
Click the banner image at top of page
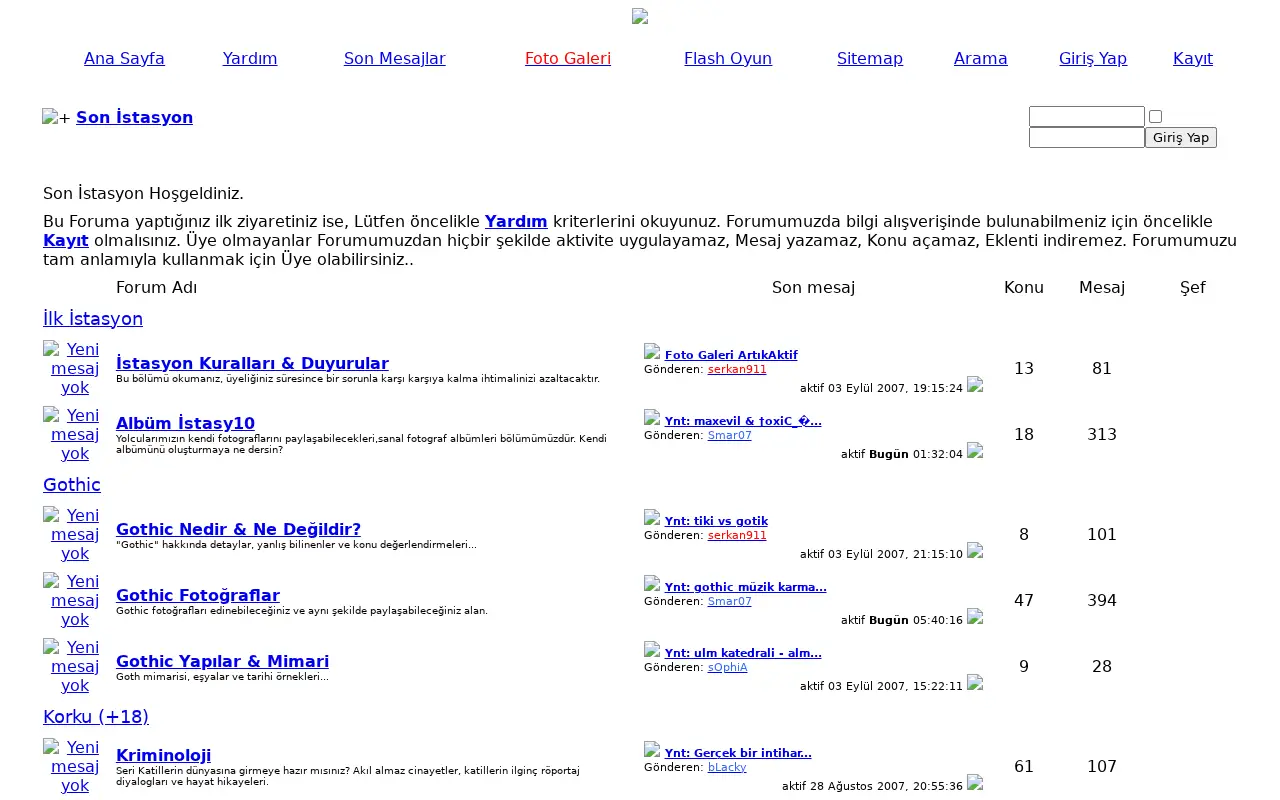tap(640, 16)
